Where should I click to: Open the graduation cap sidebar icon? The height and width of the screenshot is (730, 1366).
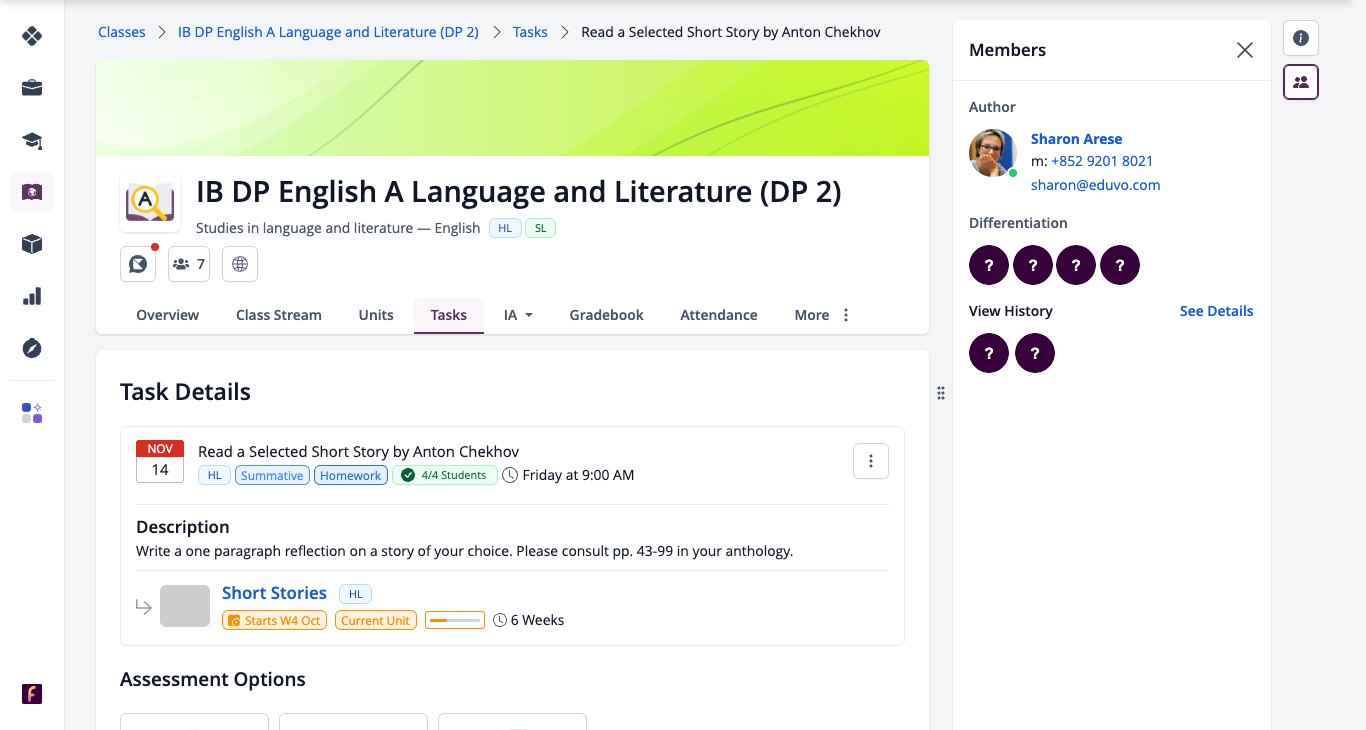pos(32,140)
